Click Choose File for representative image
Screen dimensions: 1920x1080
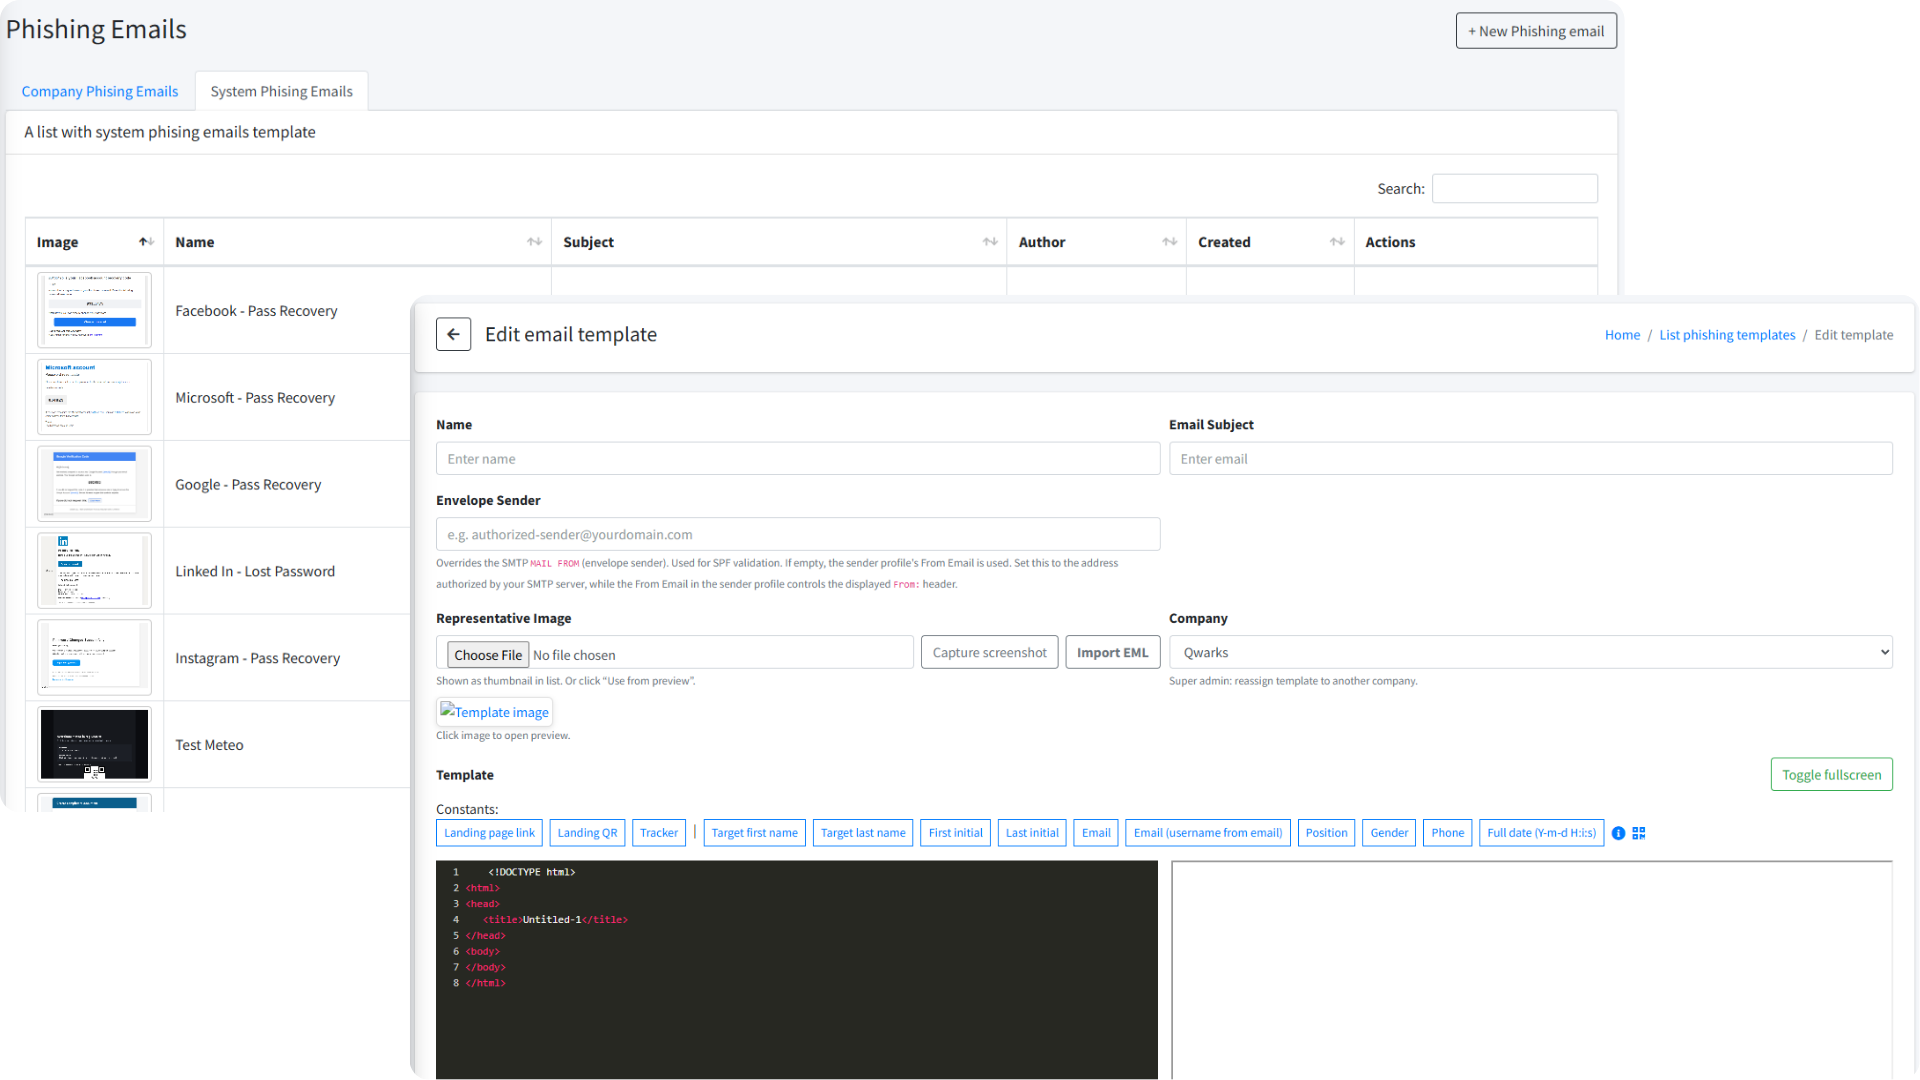488,655
